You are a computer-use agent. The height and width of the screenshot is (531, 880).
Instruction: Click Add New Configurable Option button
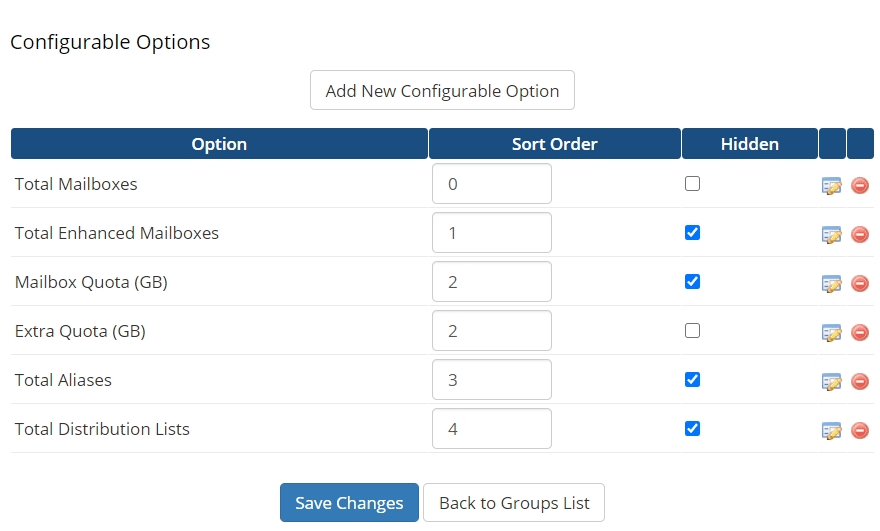pyautogui.click(x=442, y=90)
